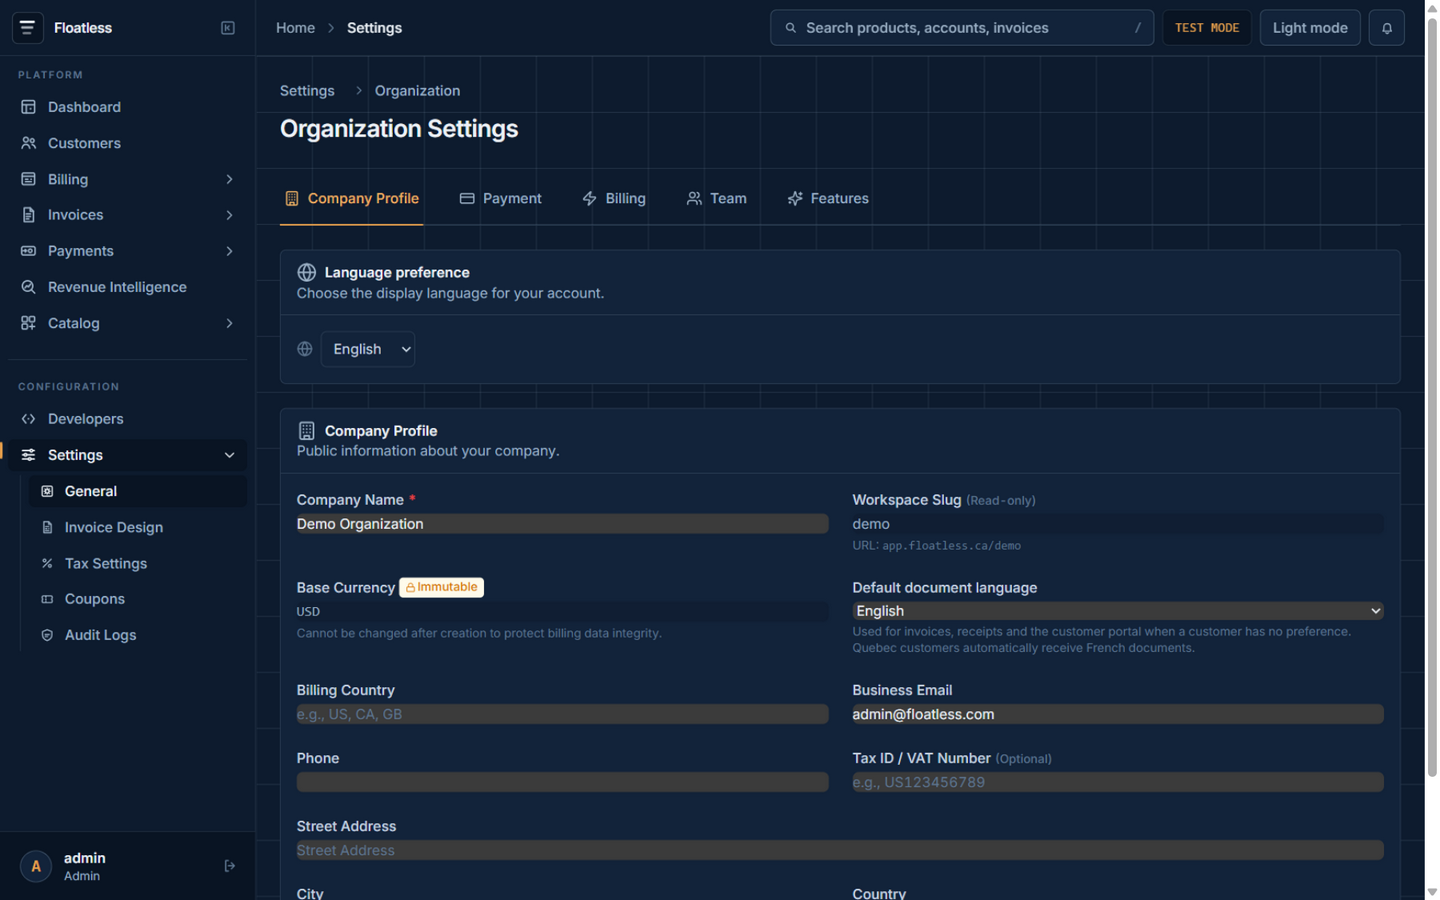Click the Business Email field
The height and width of the screenshot is (900, 1440).
[x=1117, y=714]
